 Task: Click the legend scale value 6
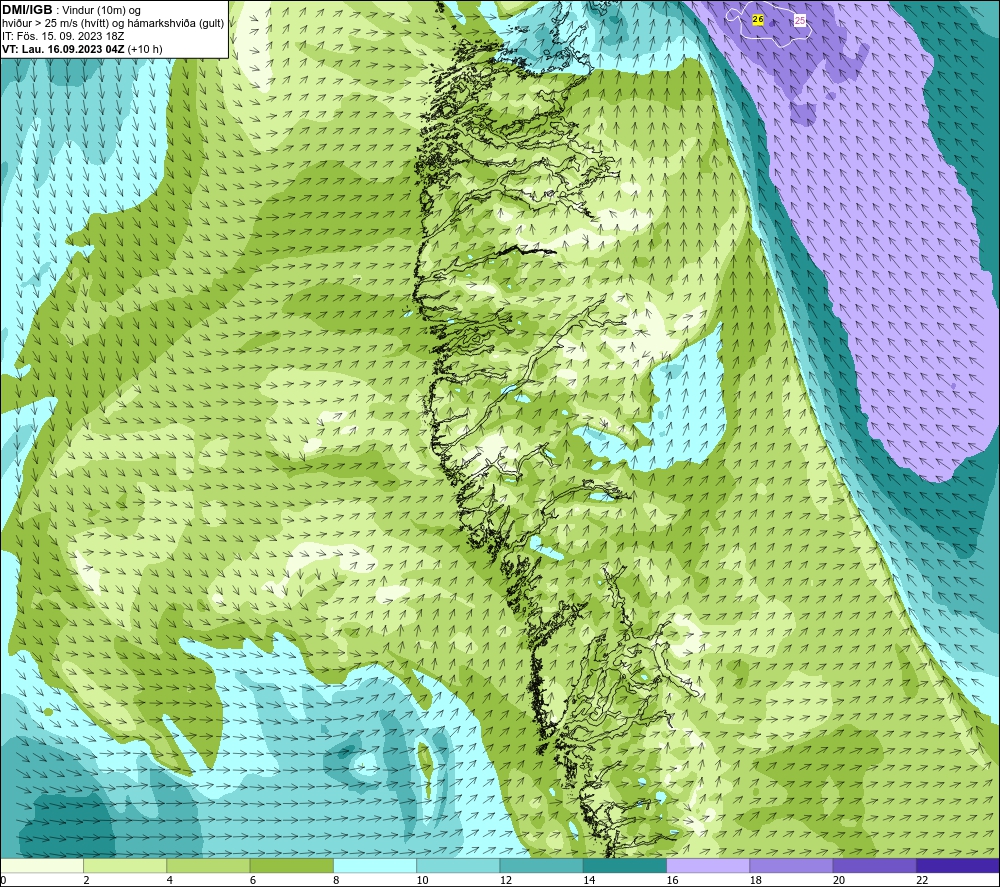(x=253, y=881)
